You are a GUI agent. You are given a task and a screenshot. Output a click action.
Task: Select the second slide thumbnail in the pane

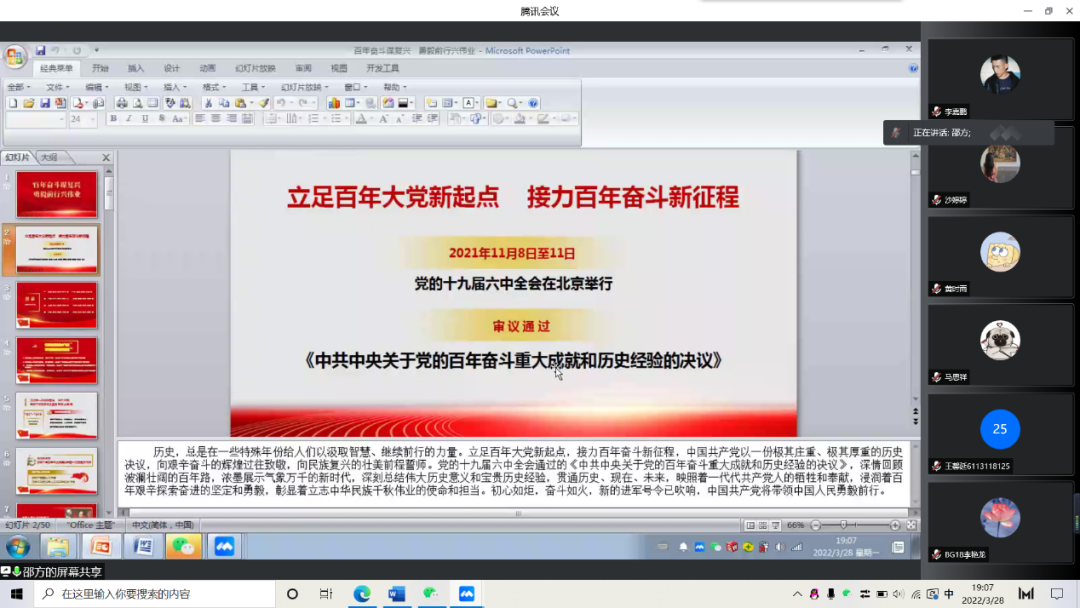[x=55, y=247]
